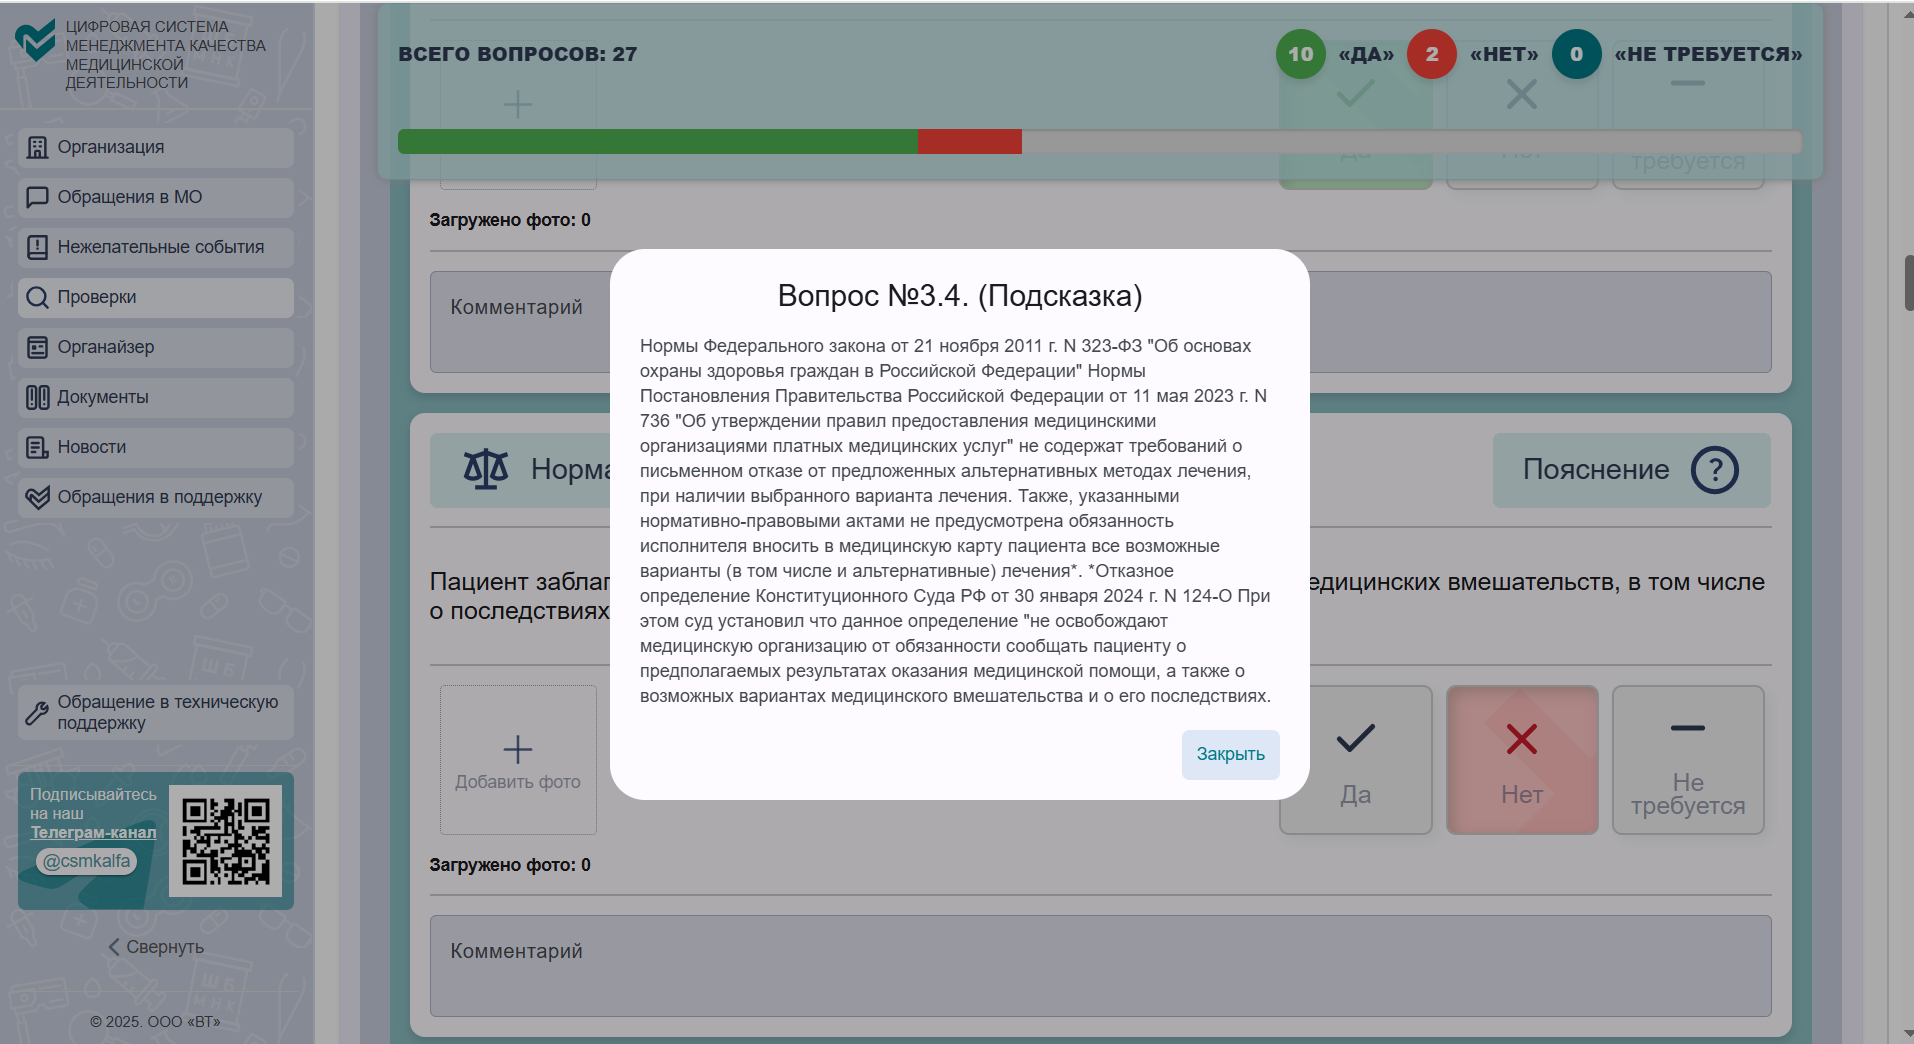This screenshot has height=1044, width=1914.
Task: Select the Да answer option
Action: click(x=1355, y=760)
